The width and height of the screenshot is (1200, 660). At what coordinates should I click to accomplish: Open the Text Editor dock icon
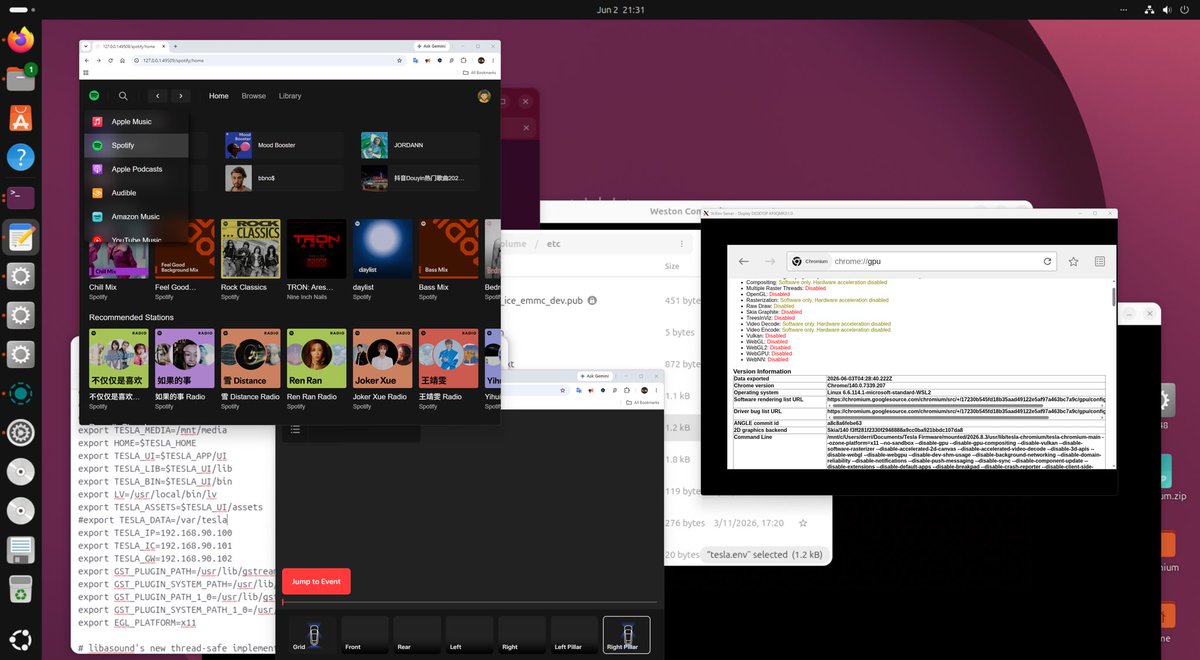21,237
